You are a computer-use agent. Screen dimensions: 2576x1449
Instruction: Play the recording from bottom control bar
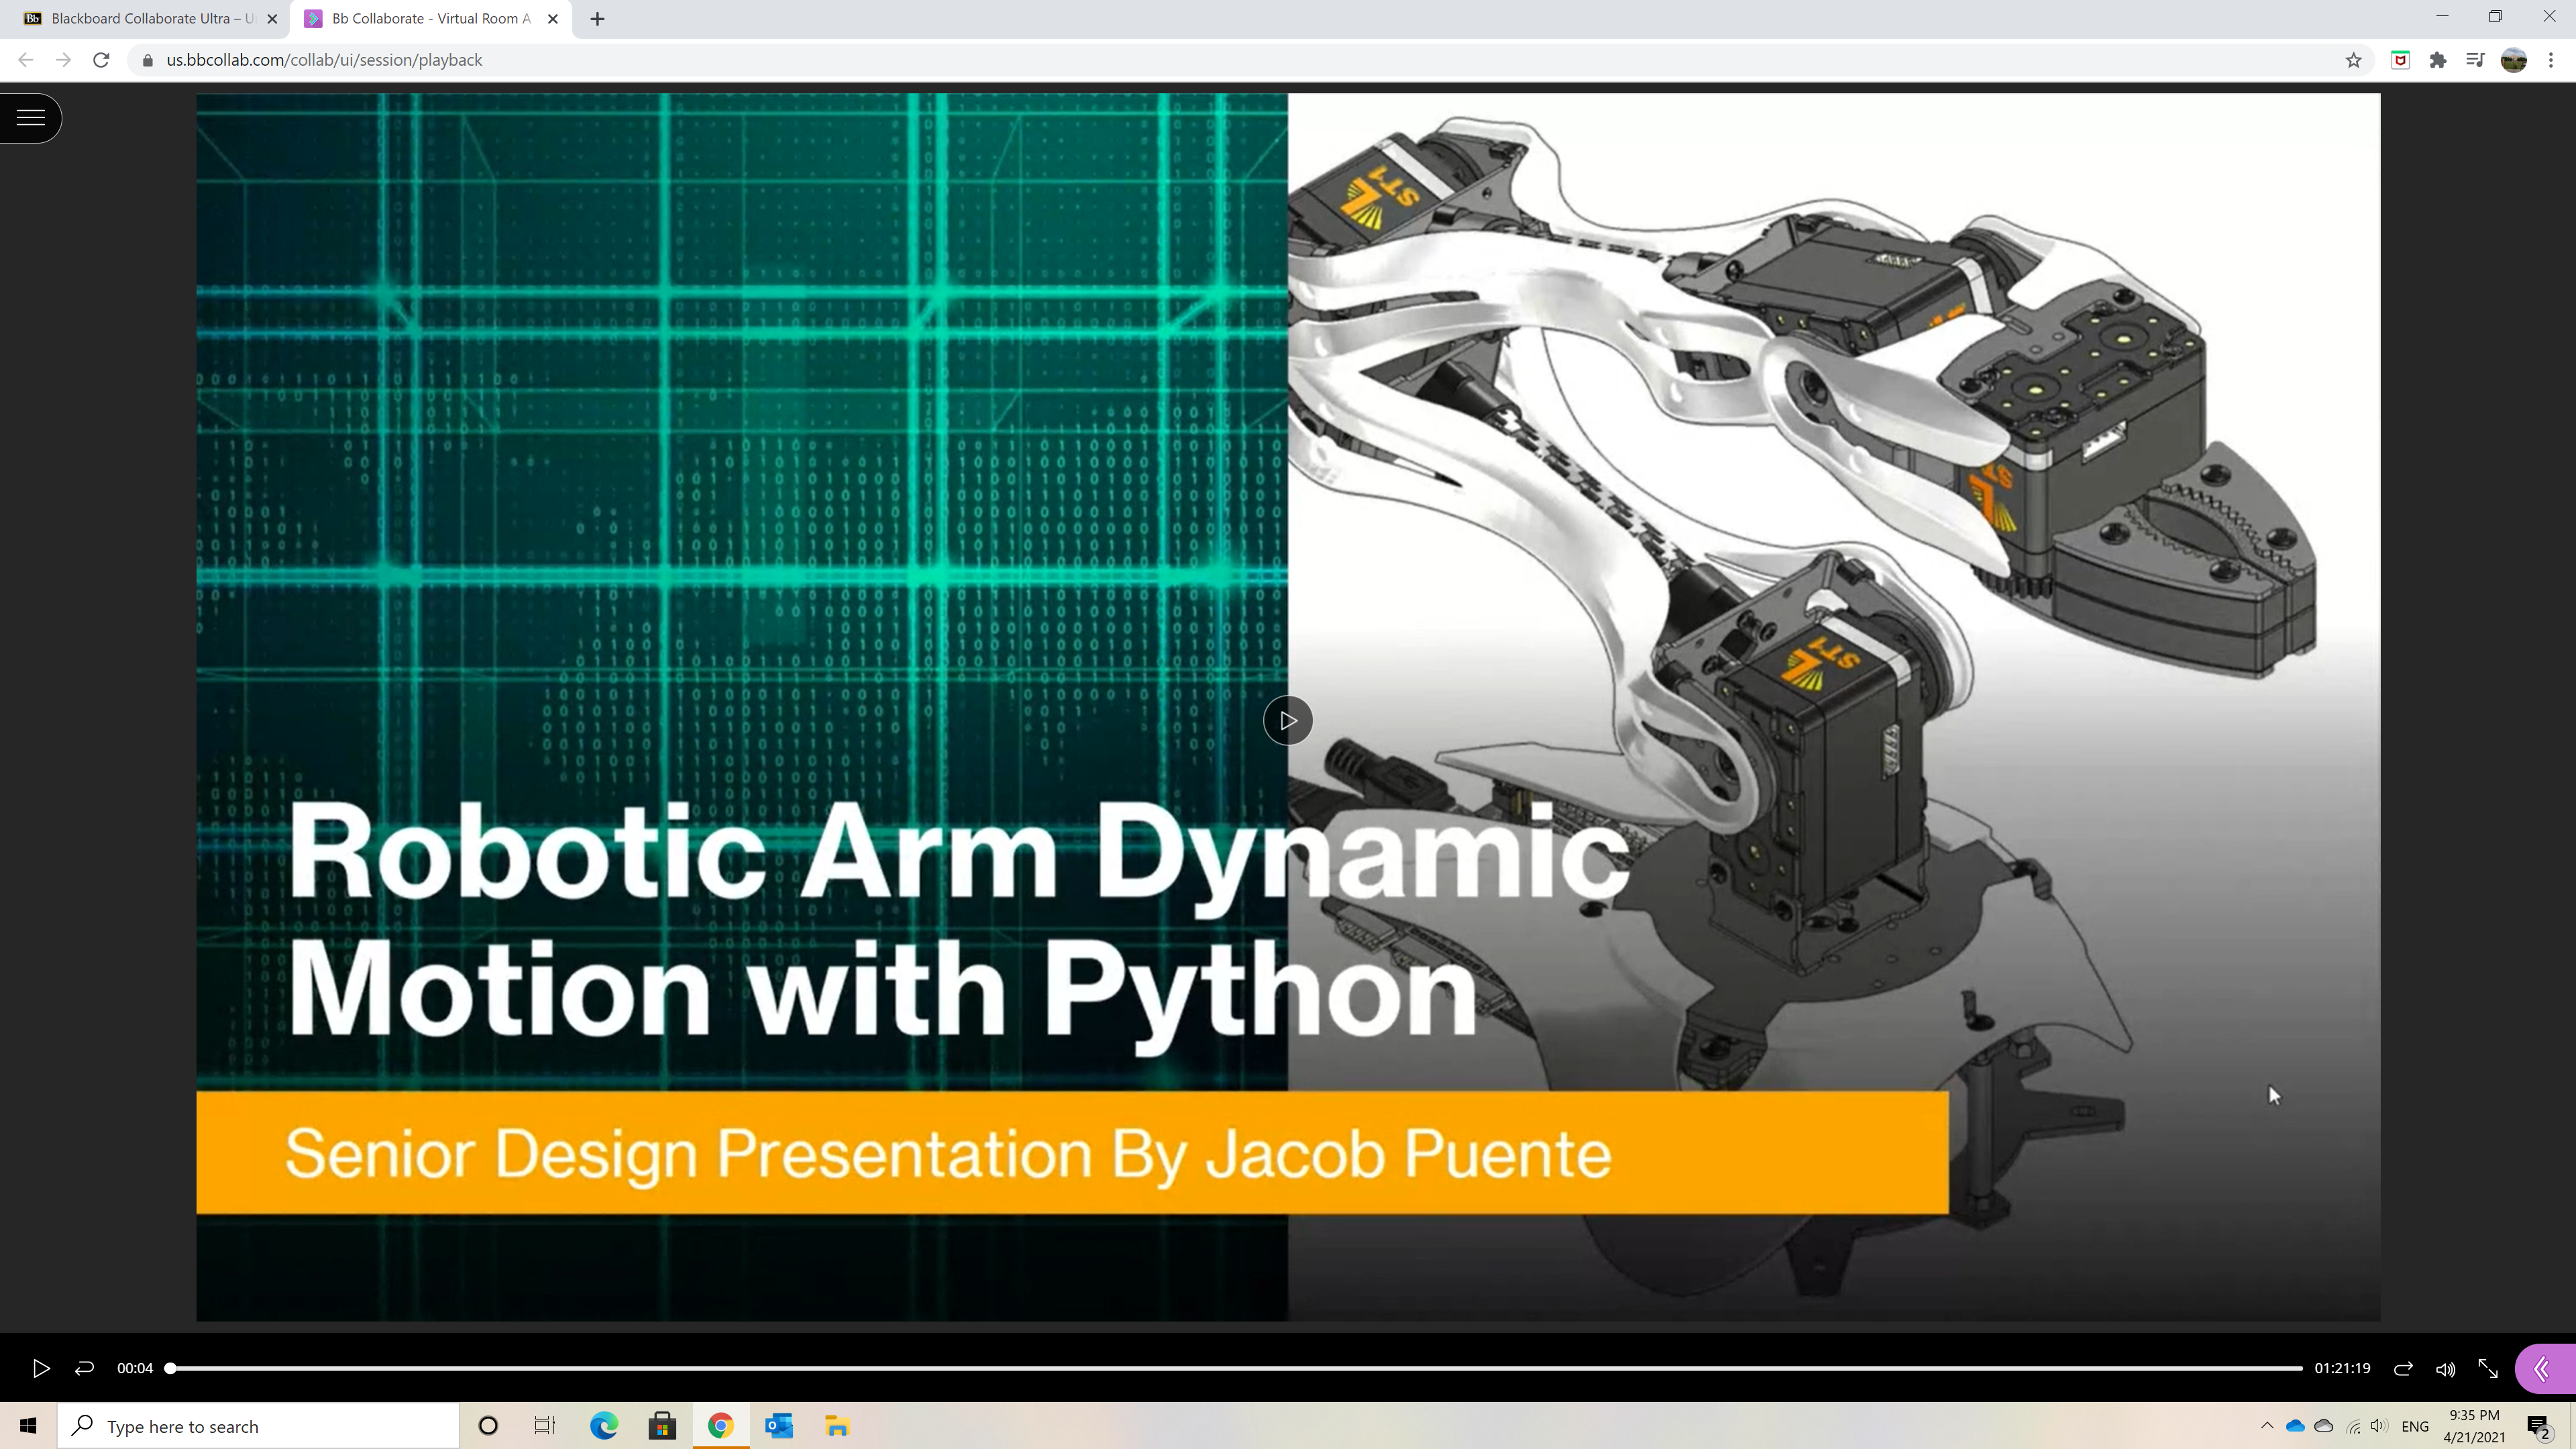coord(41,1368)
